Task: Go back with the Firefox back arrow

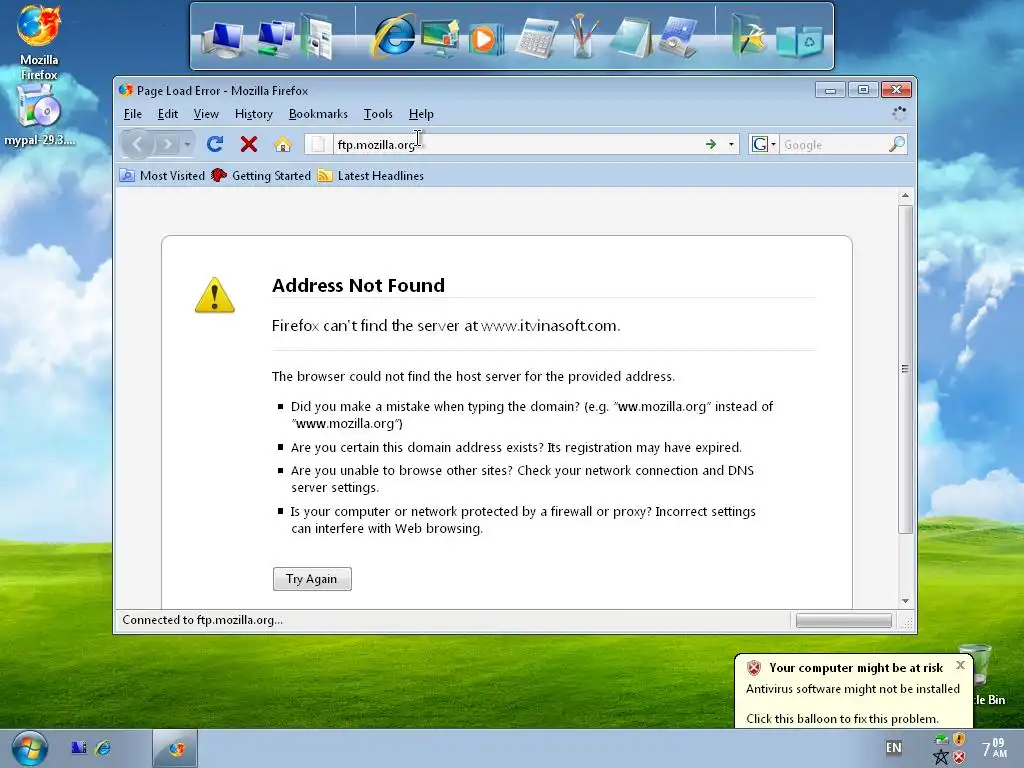Action: (138, 144)
